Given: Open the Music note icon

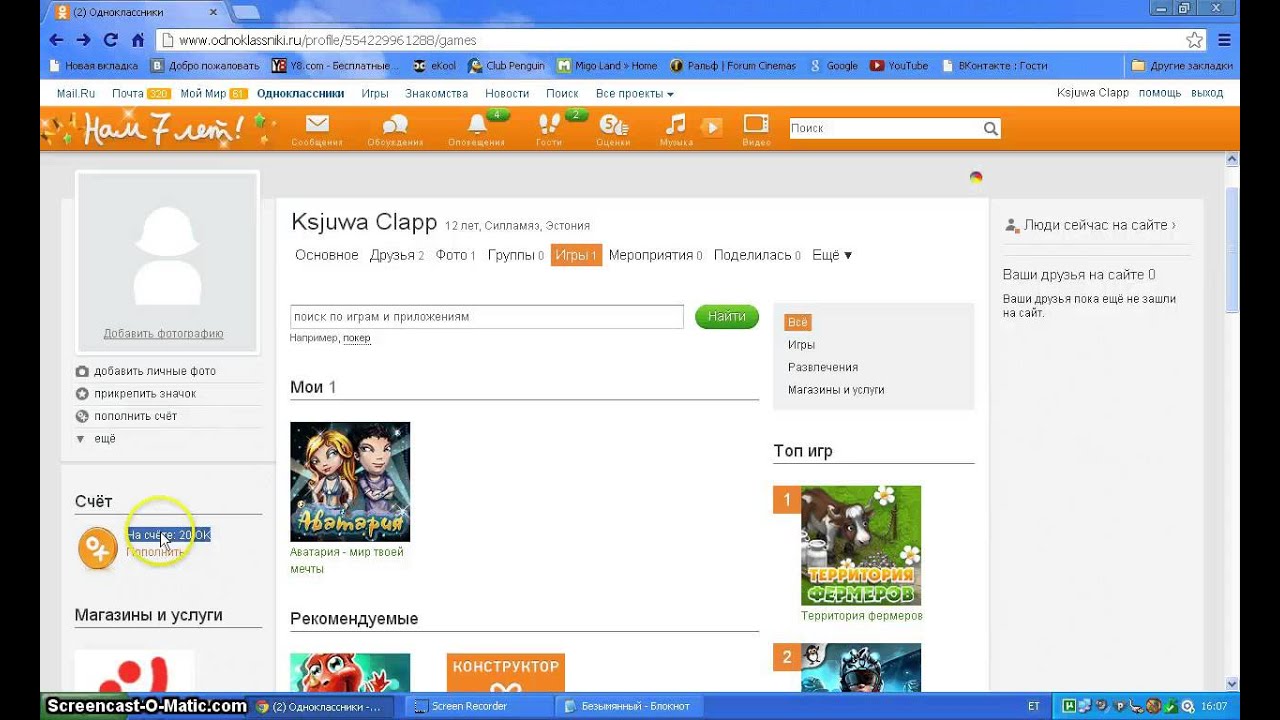Looking at the screenshot, I should click(x=676, y=124).
